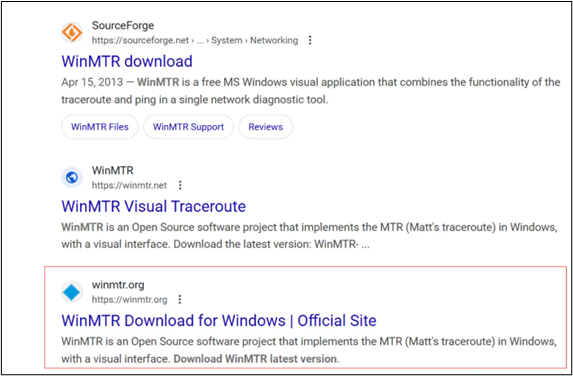Click the 'Reviews' sitelink chip

[266, 127]
